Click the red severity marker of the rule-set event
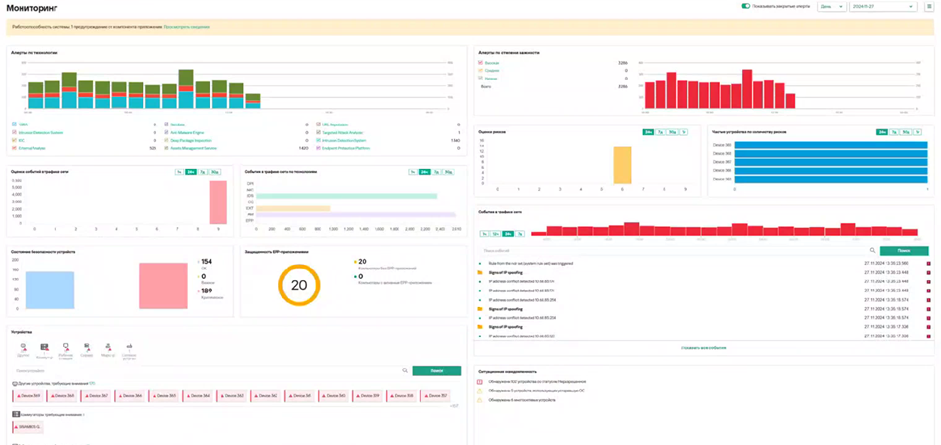Screen dimensions: 941x445 pos(928,263)
